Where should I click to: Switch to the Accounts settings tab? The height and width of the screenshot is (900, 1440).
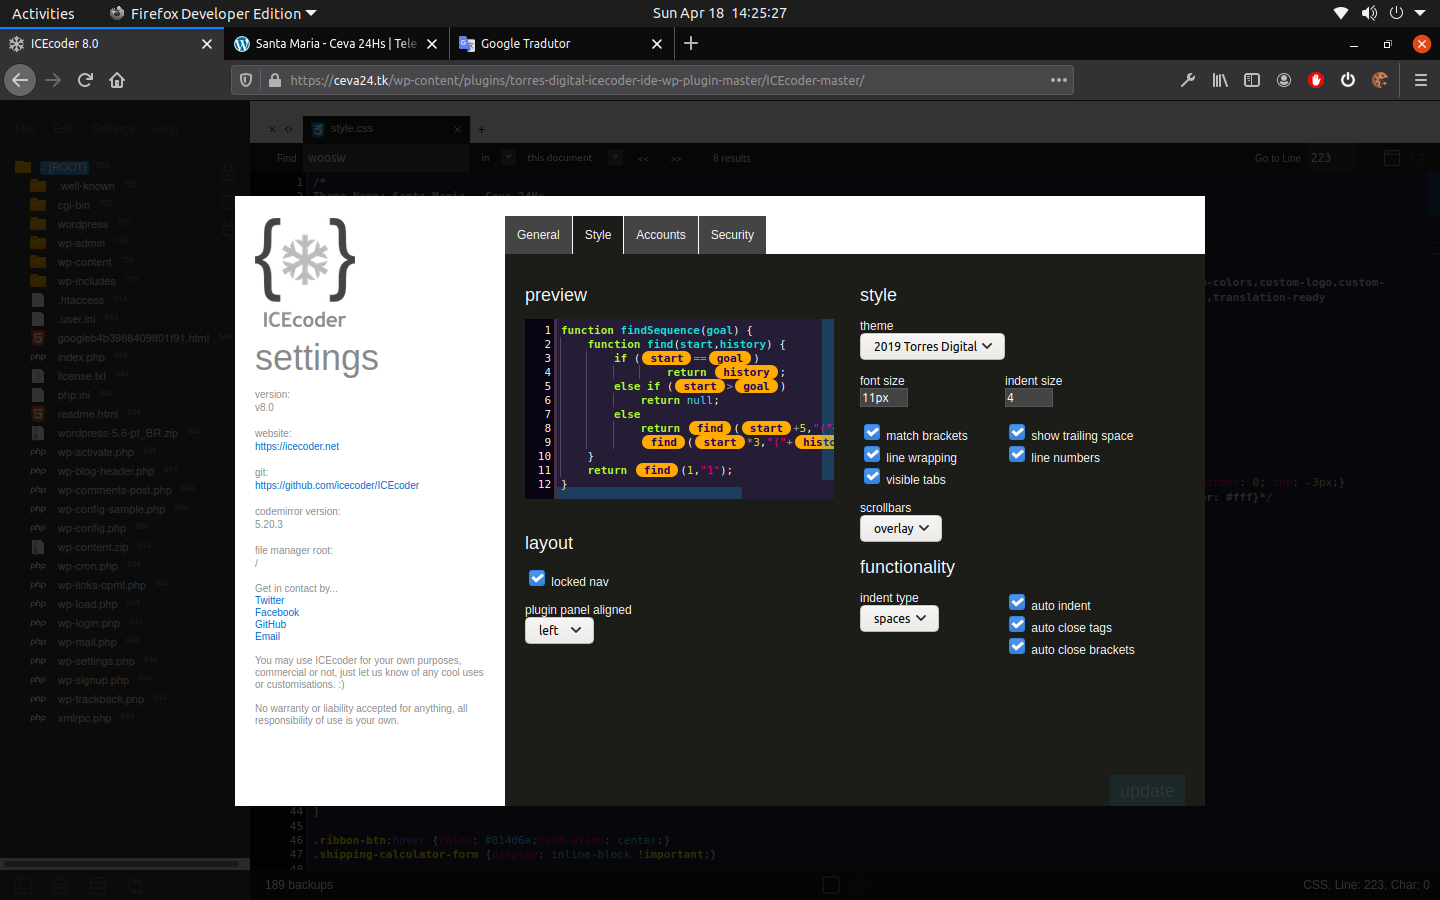(661, 235)
